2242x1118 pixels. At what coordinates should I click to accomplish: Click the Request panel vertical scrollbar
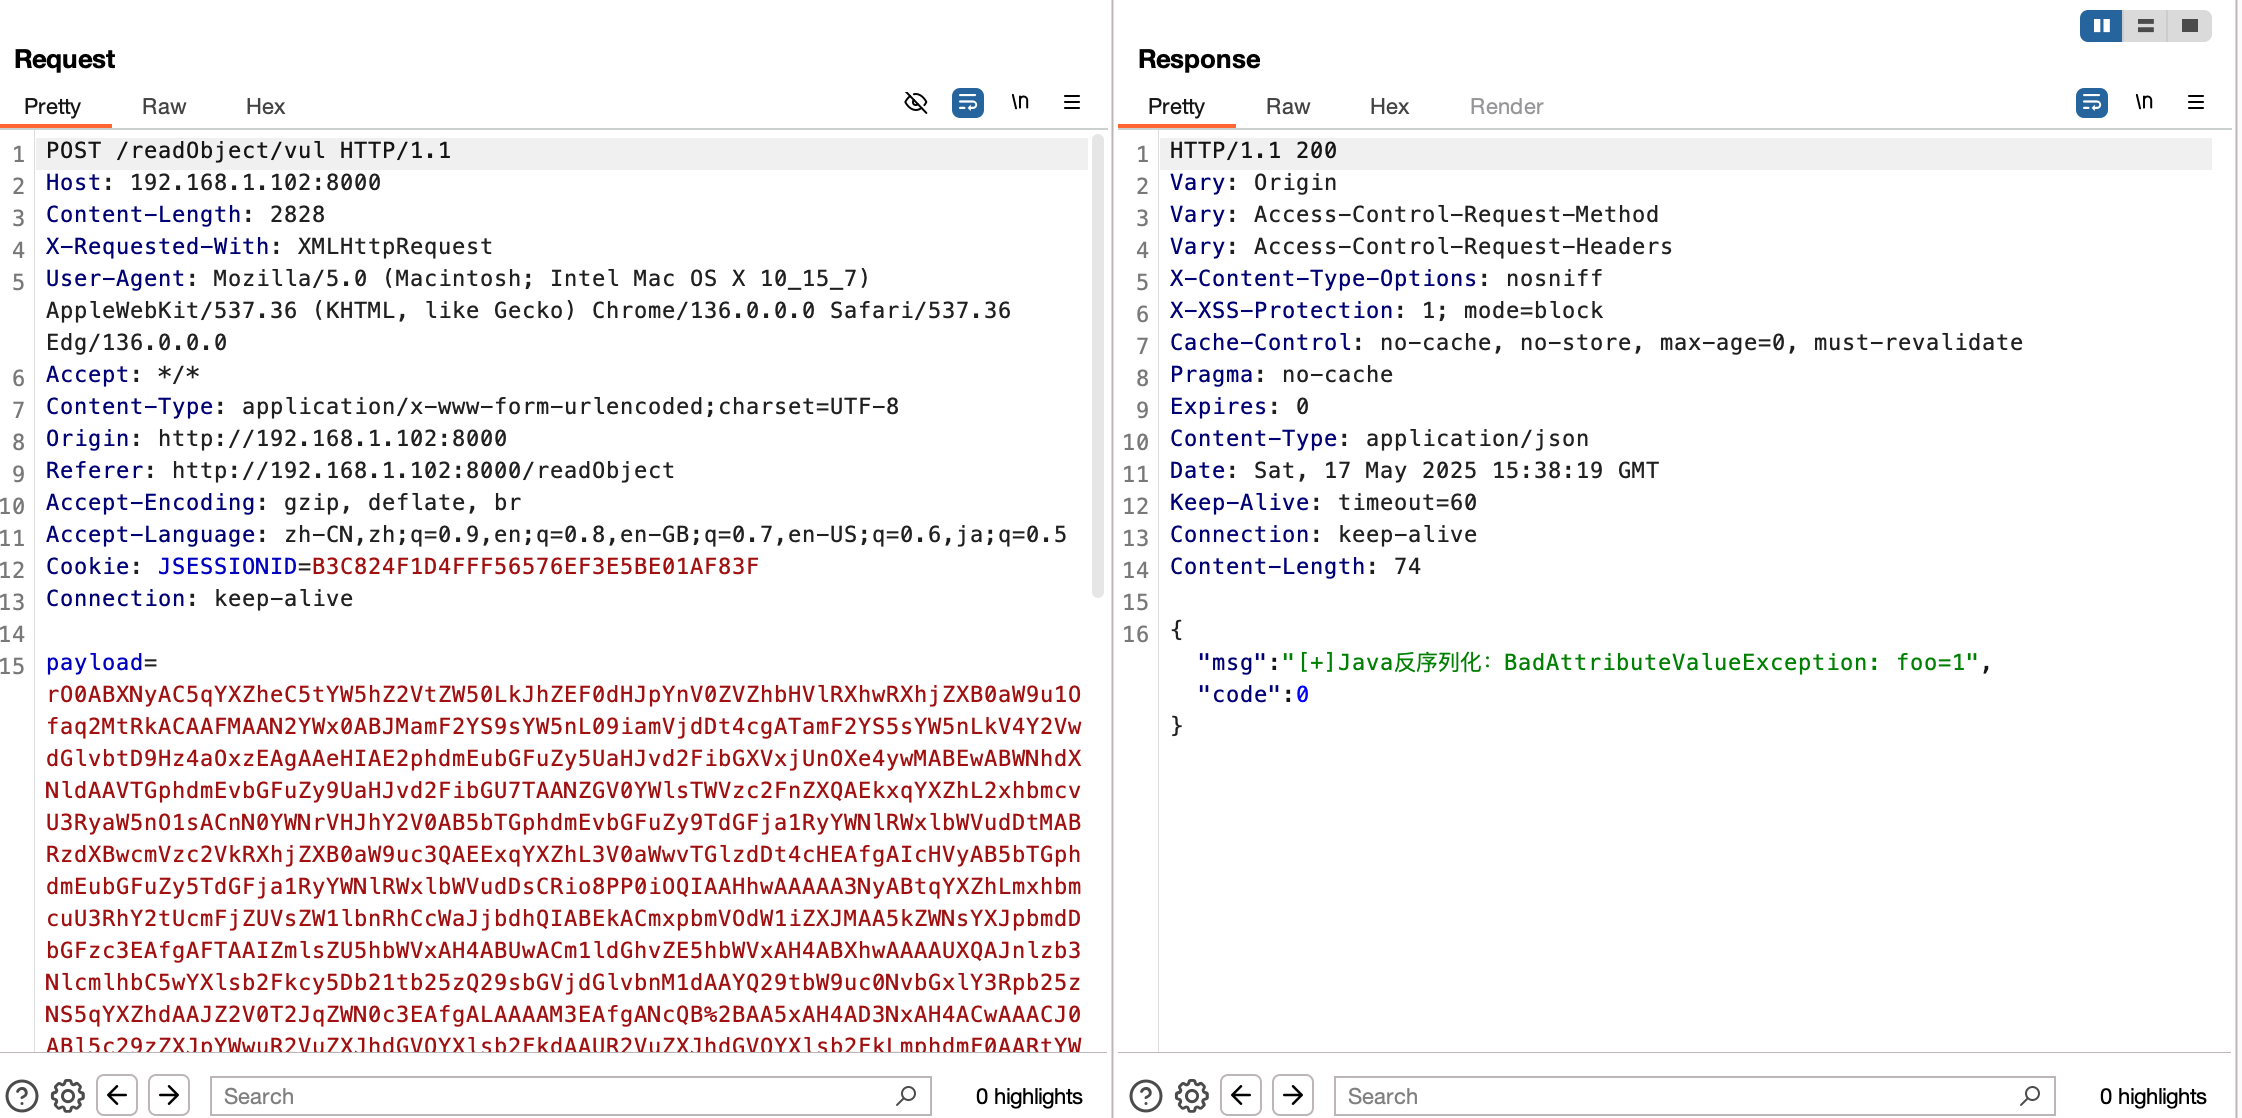pyautogui.click(x=1097, y=366)
